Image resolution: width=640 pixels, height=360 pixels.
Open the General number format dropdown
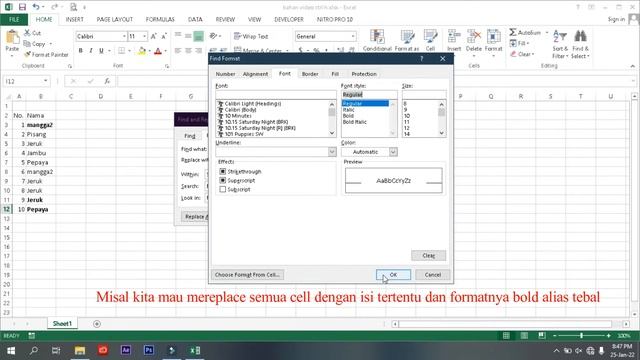coord(353,36)
